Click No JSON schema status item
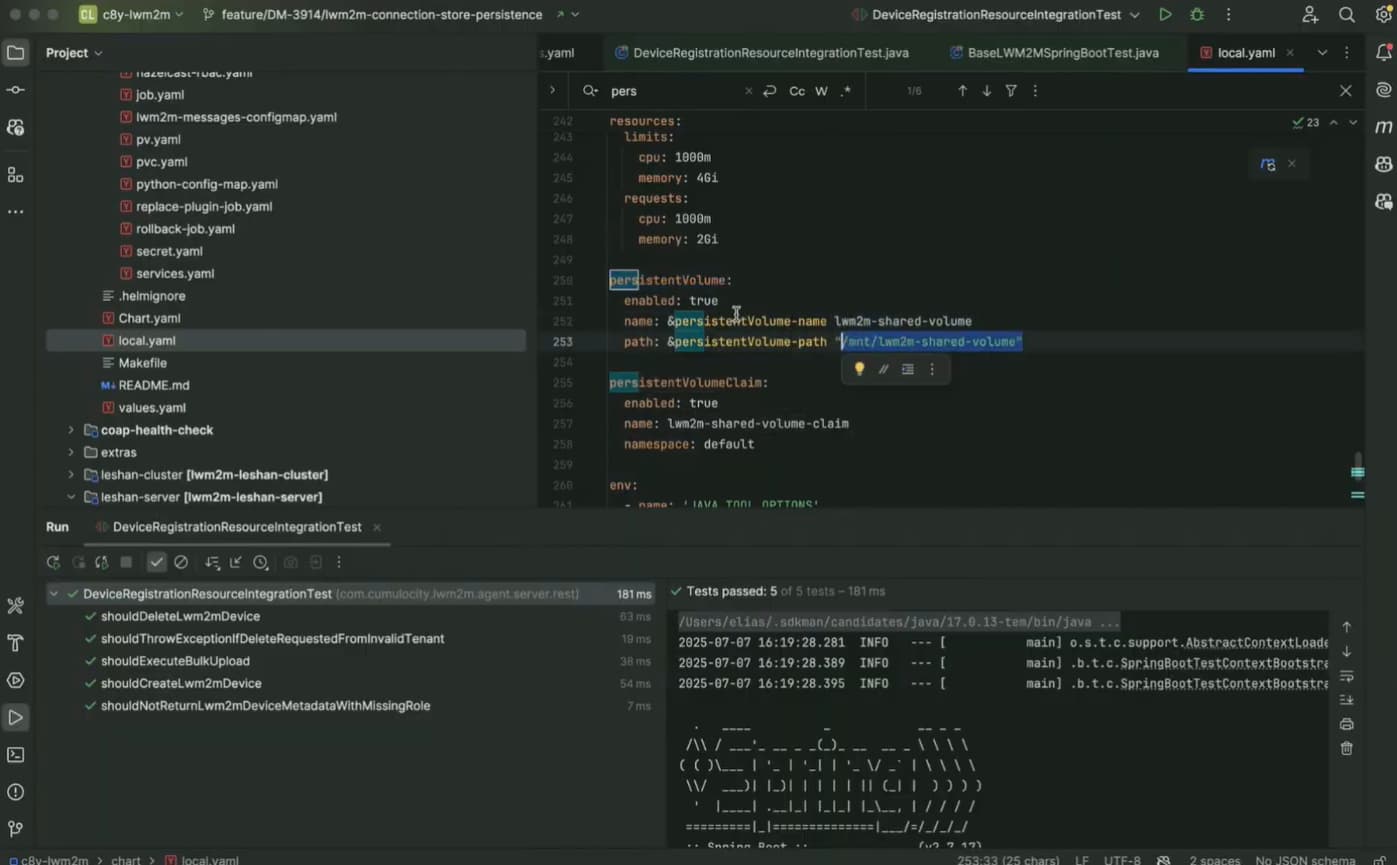The width and height of the screenshot is (1397, 865). [x=1305, y=860]
